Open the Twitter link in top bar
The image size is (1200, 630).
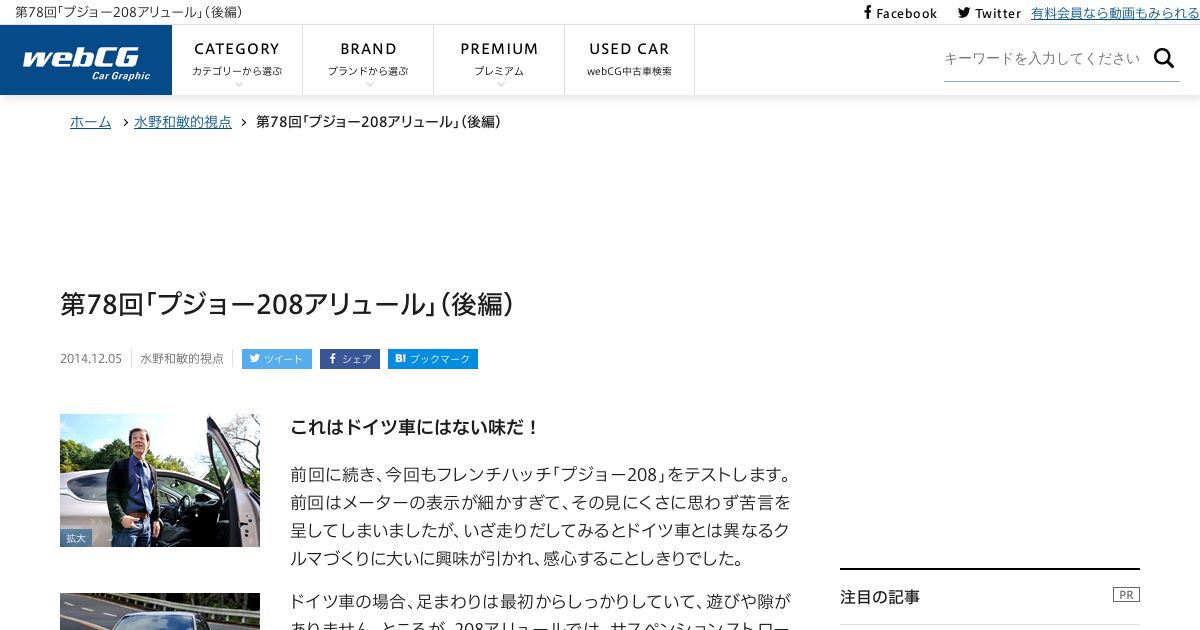989,13
